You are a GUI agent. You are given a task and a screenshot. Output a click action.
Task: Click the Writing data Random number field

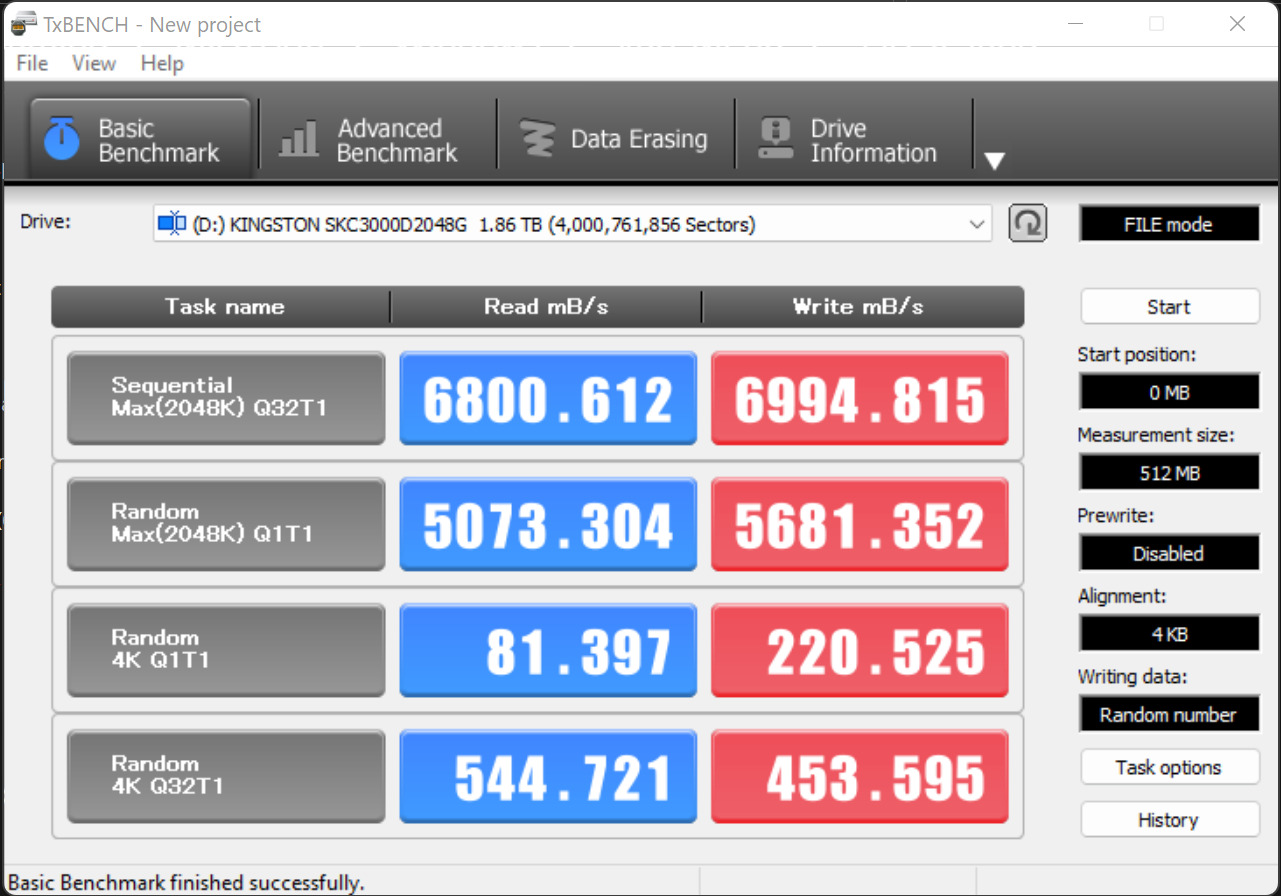1169,715
